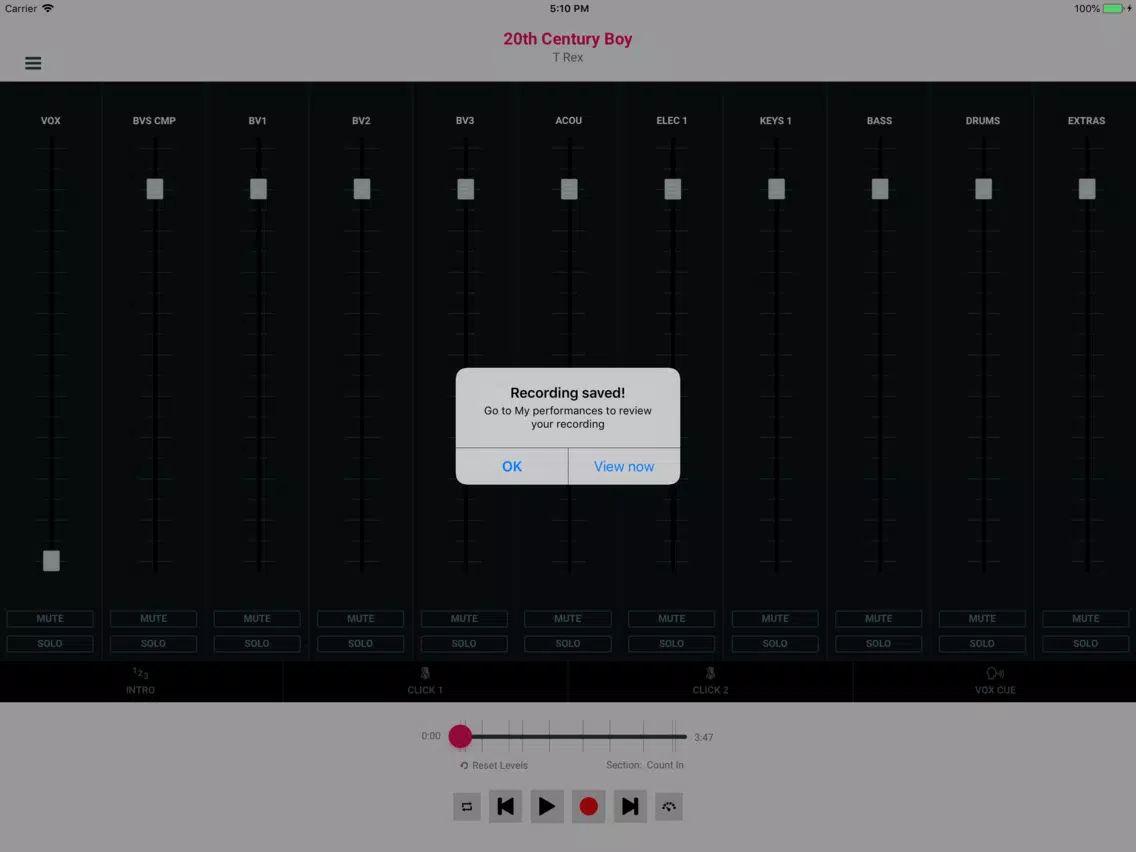Solo the DRUMS channel

(x=982, y=643)
